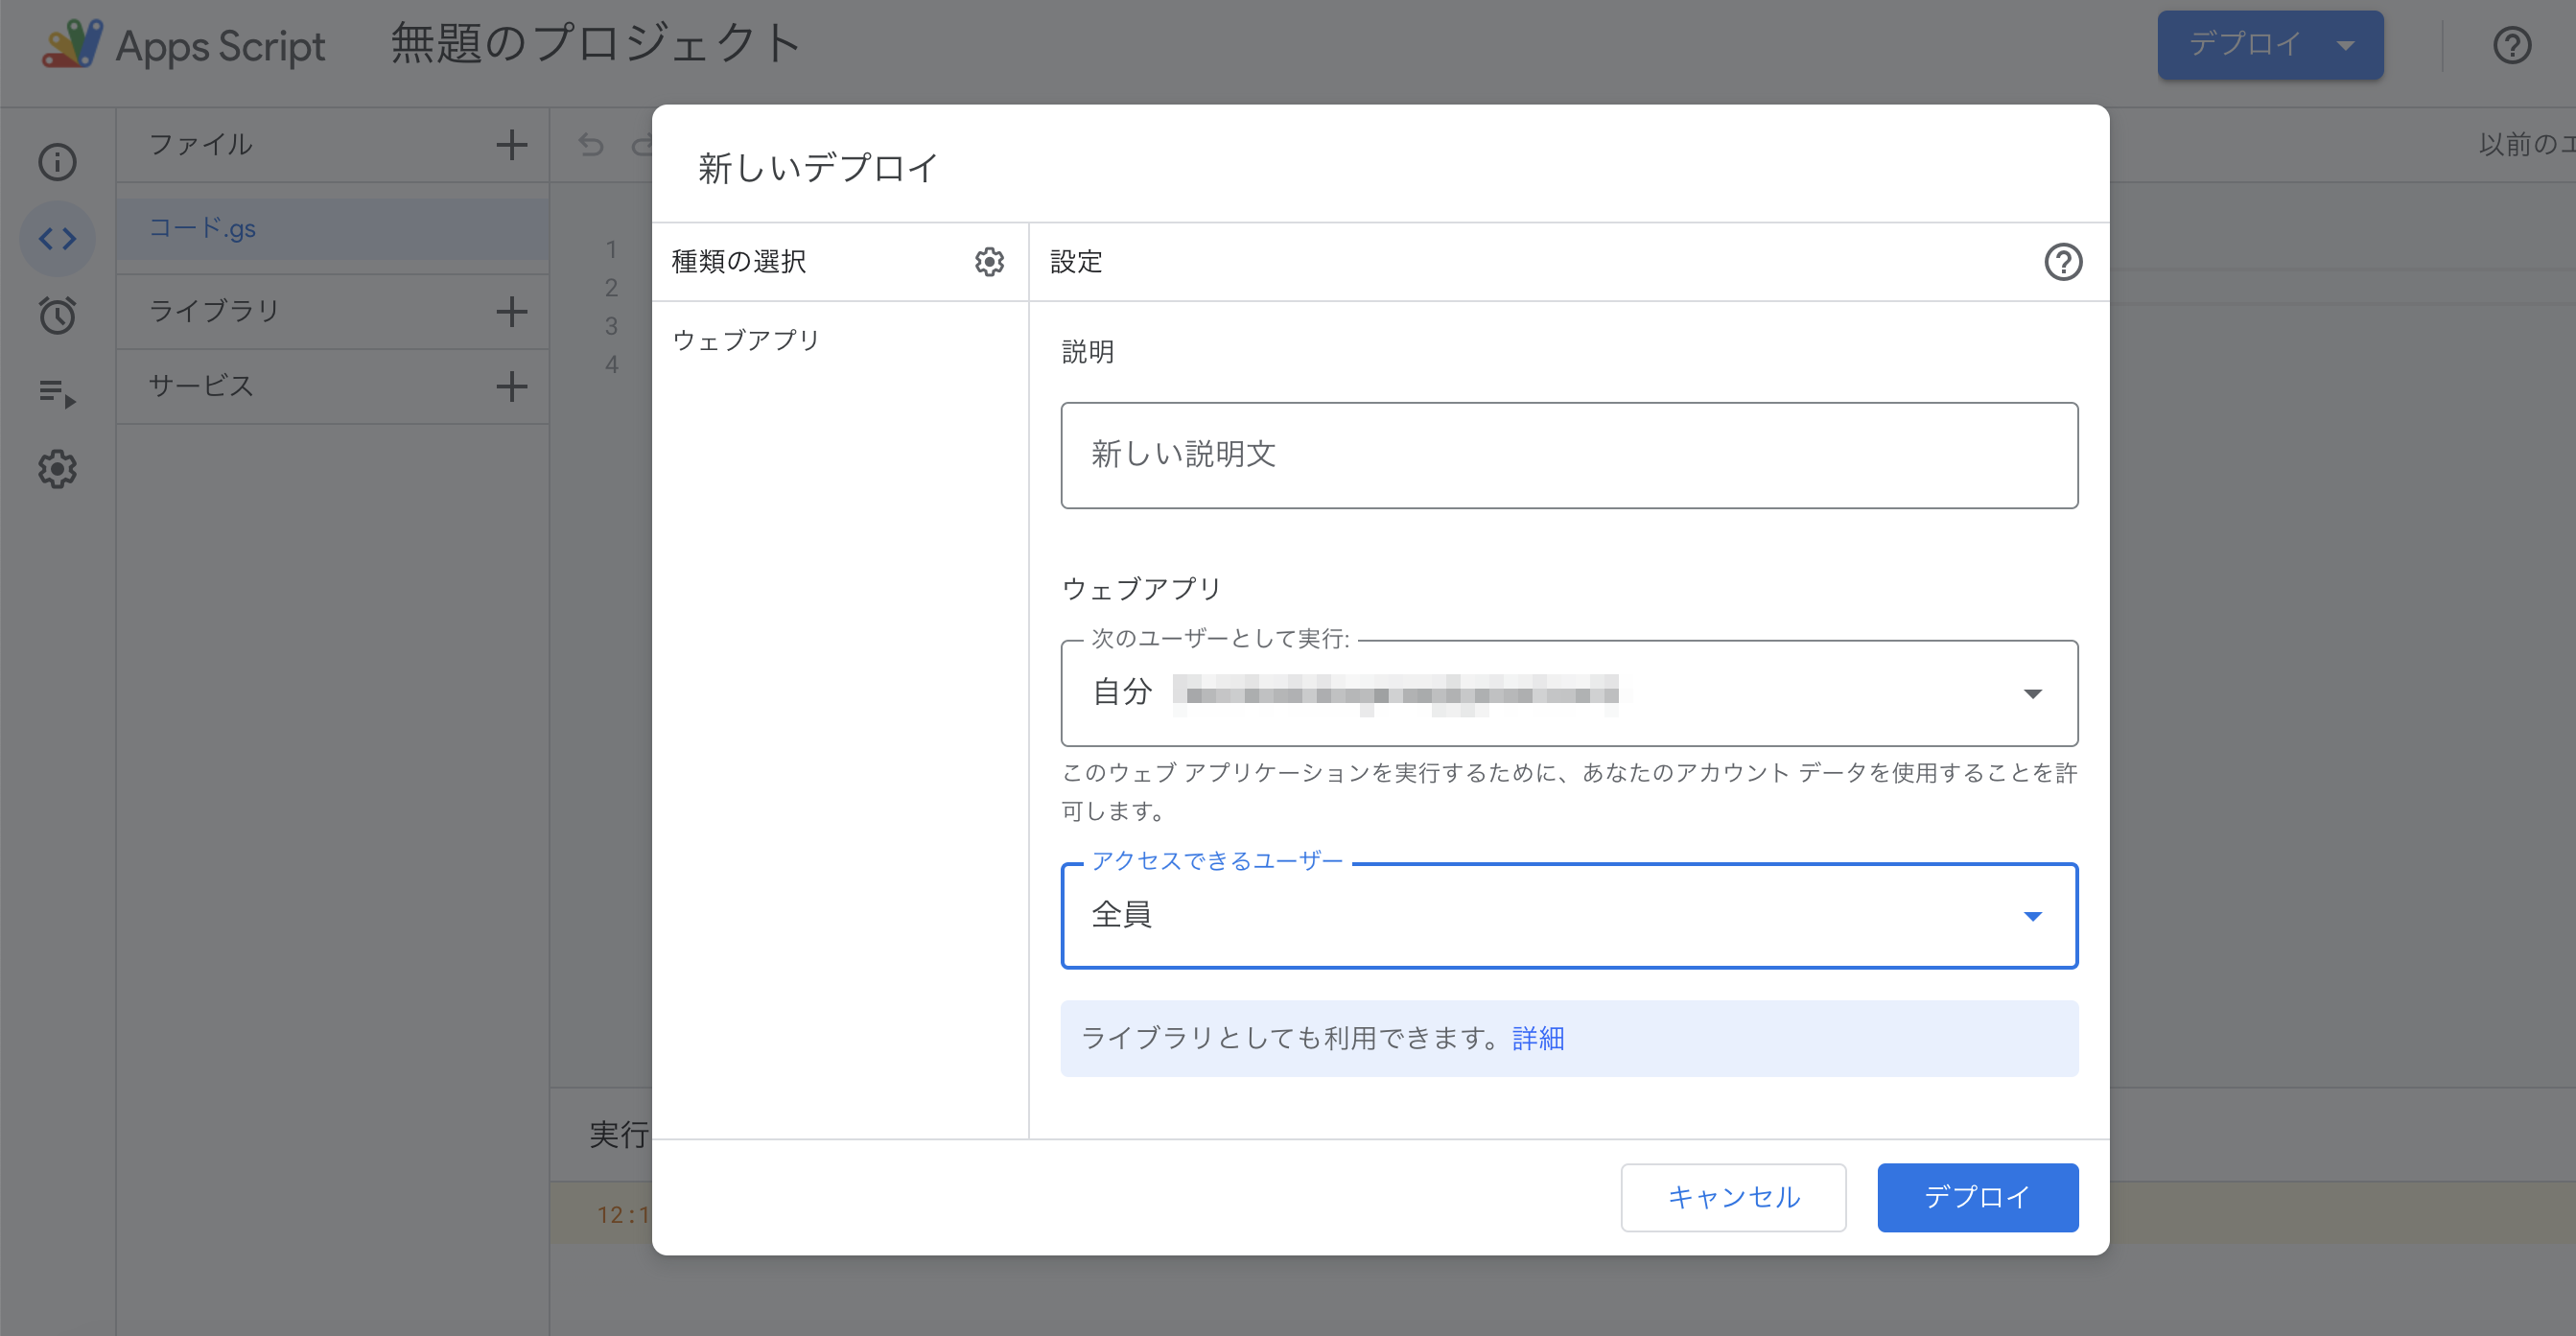Screen dimensions: 2576x1336
Task: Add a new file with the plus icon
Action: coord(512,145)
